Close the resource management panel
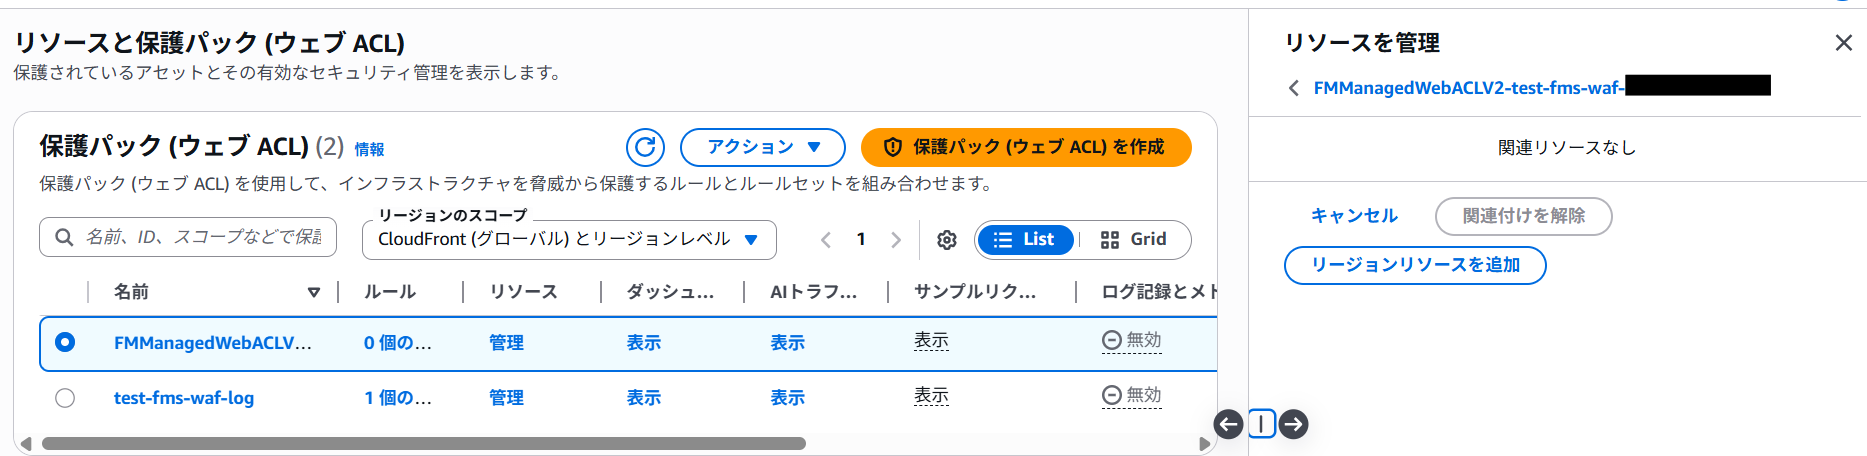Image resolution: width=1867 pixels, height=456 pixels. click(x=1843, y=43)
